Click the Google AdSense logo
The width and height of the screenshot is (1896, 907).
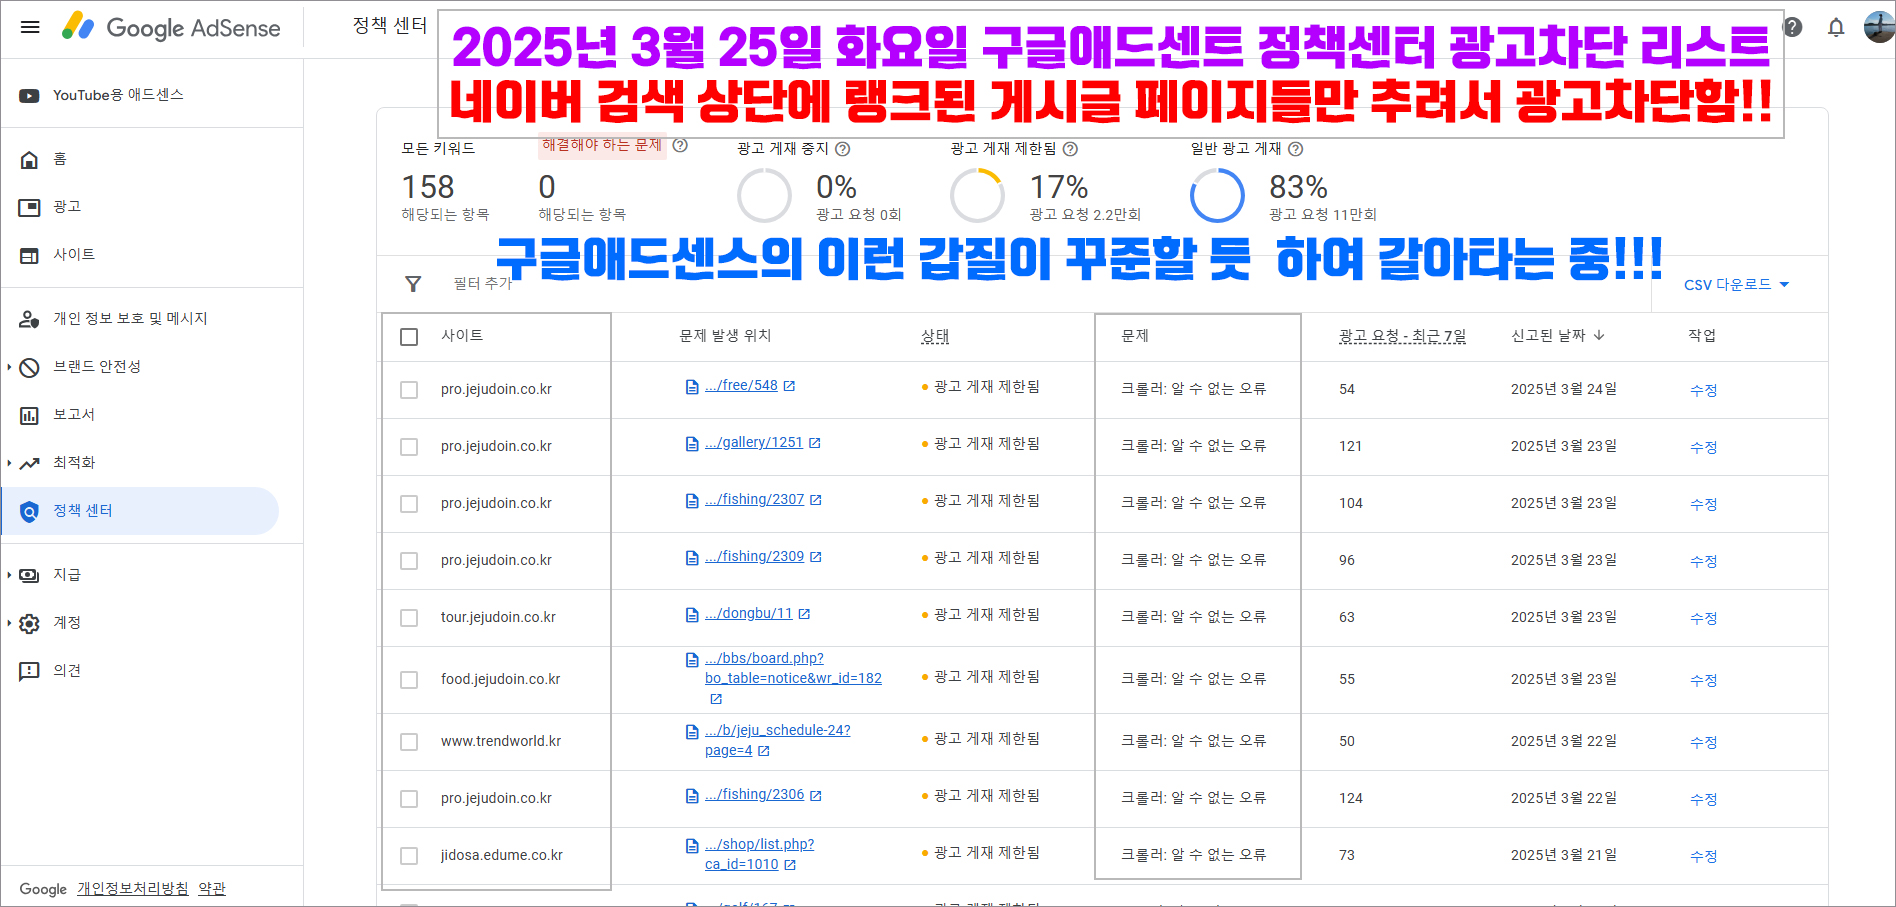[x=171, y=27]
